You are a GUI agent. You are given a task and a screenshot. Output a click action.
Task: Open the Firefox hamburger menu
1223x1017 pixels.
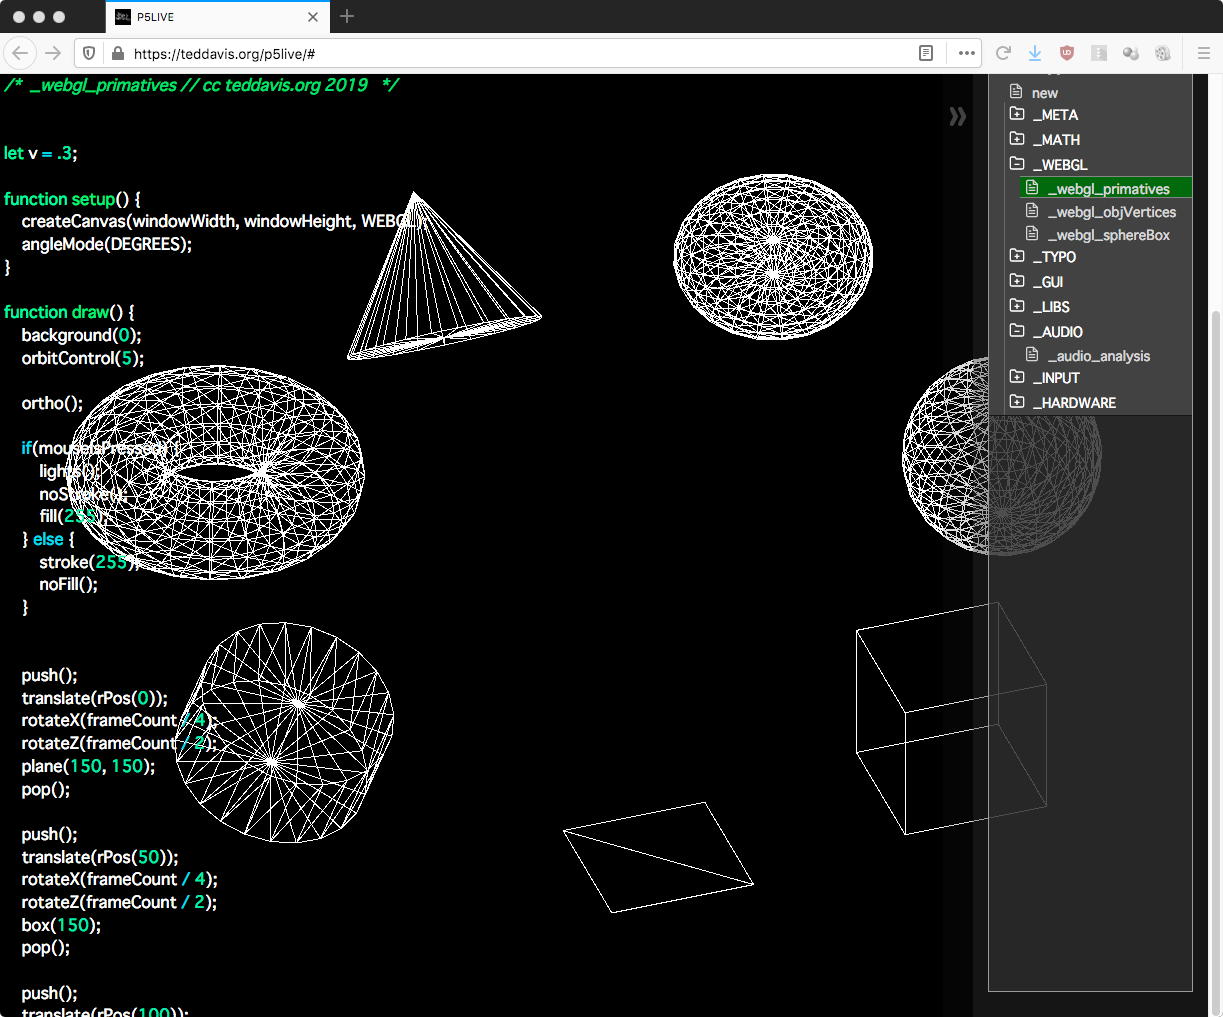1203,53
